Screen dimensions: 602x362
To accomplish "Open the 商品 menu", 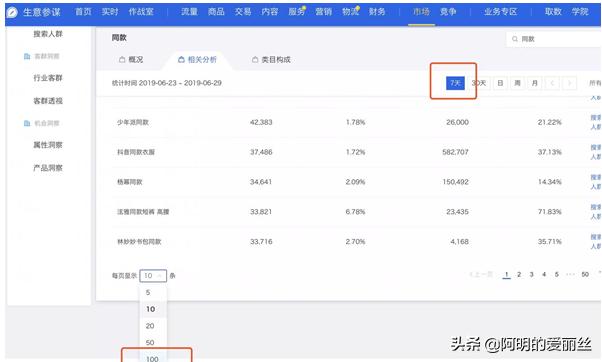I will tap(216, 12).
